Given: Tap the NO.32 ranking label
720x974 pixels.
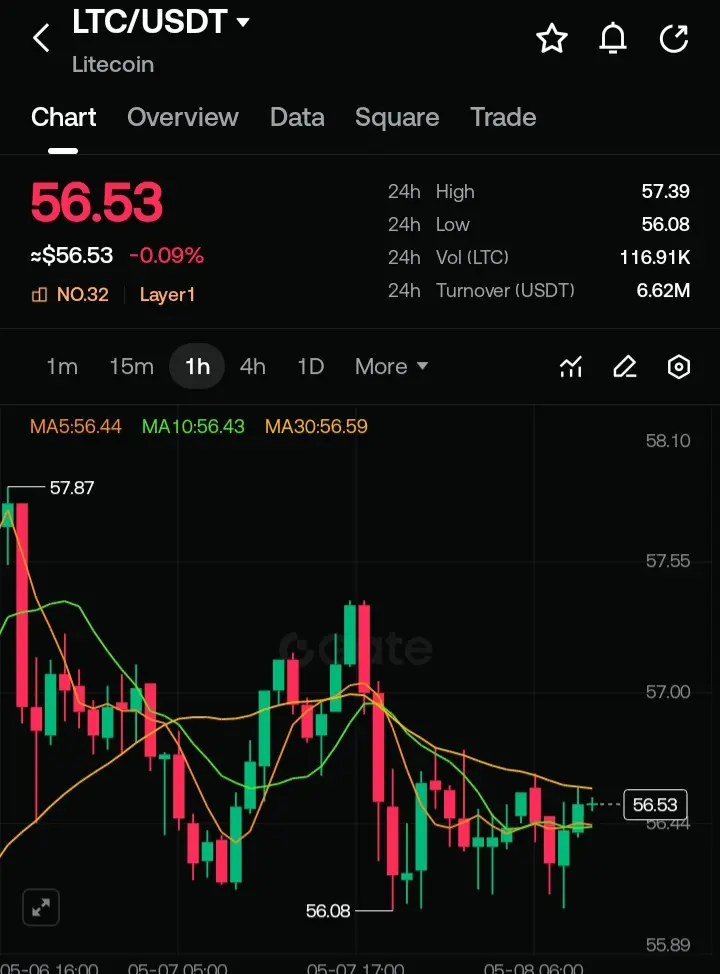Looking at the screenshot, I should click(x=83, y=294).
